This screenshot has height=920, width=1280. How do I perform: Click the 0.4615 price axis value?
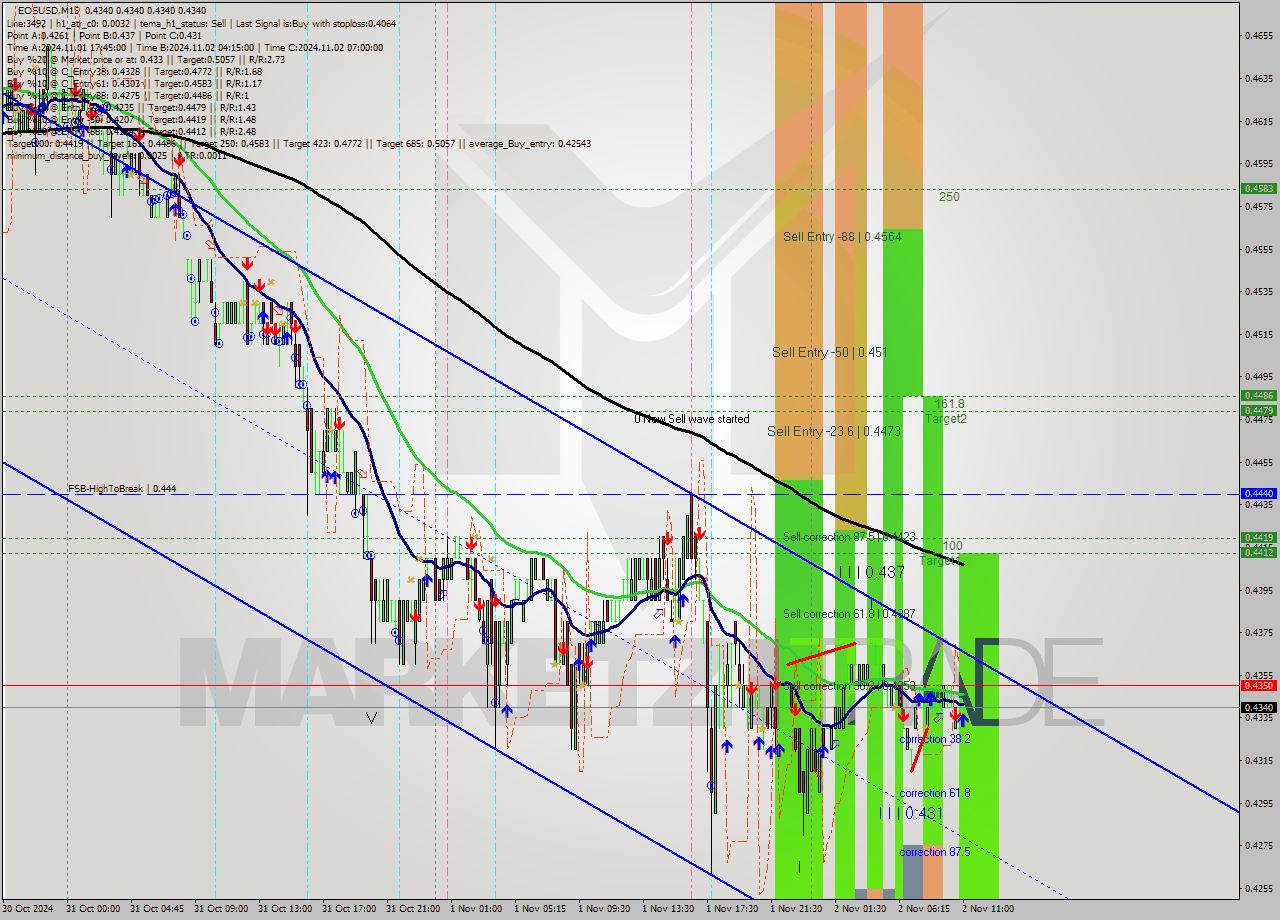1257,121
